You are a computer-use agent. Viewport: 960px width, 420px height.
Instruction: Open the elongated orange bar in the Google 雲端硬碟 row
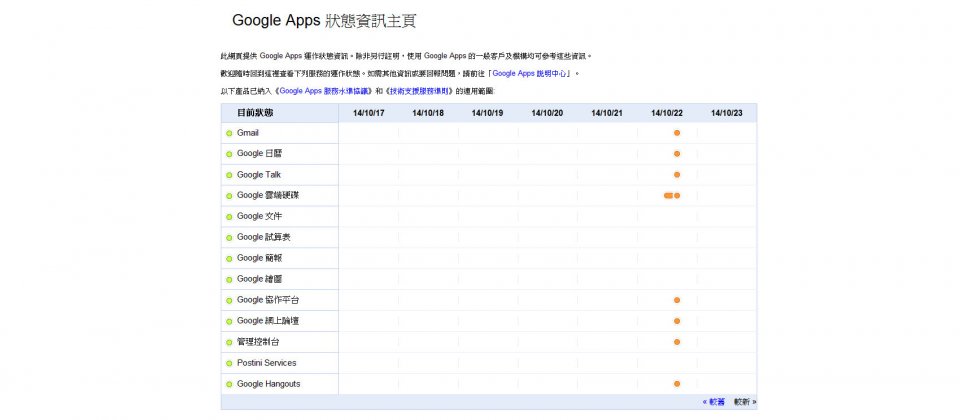tap(669, 195)
